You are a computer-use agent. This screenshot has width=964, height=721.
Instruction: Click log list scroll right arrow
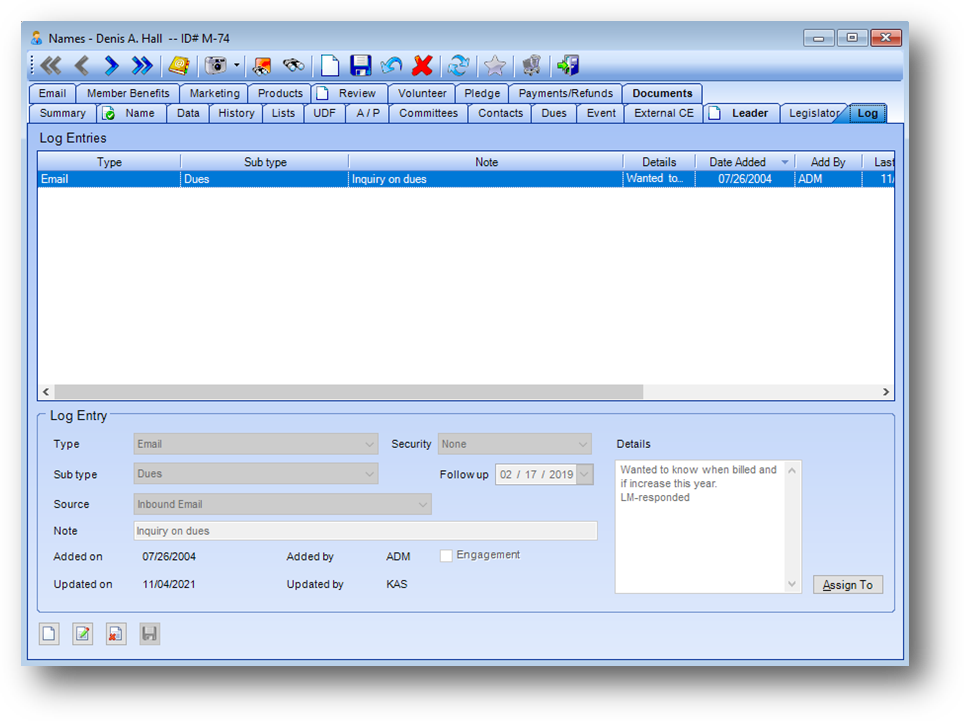[x=886, y=392]
